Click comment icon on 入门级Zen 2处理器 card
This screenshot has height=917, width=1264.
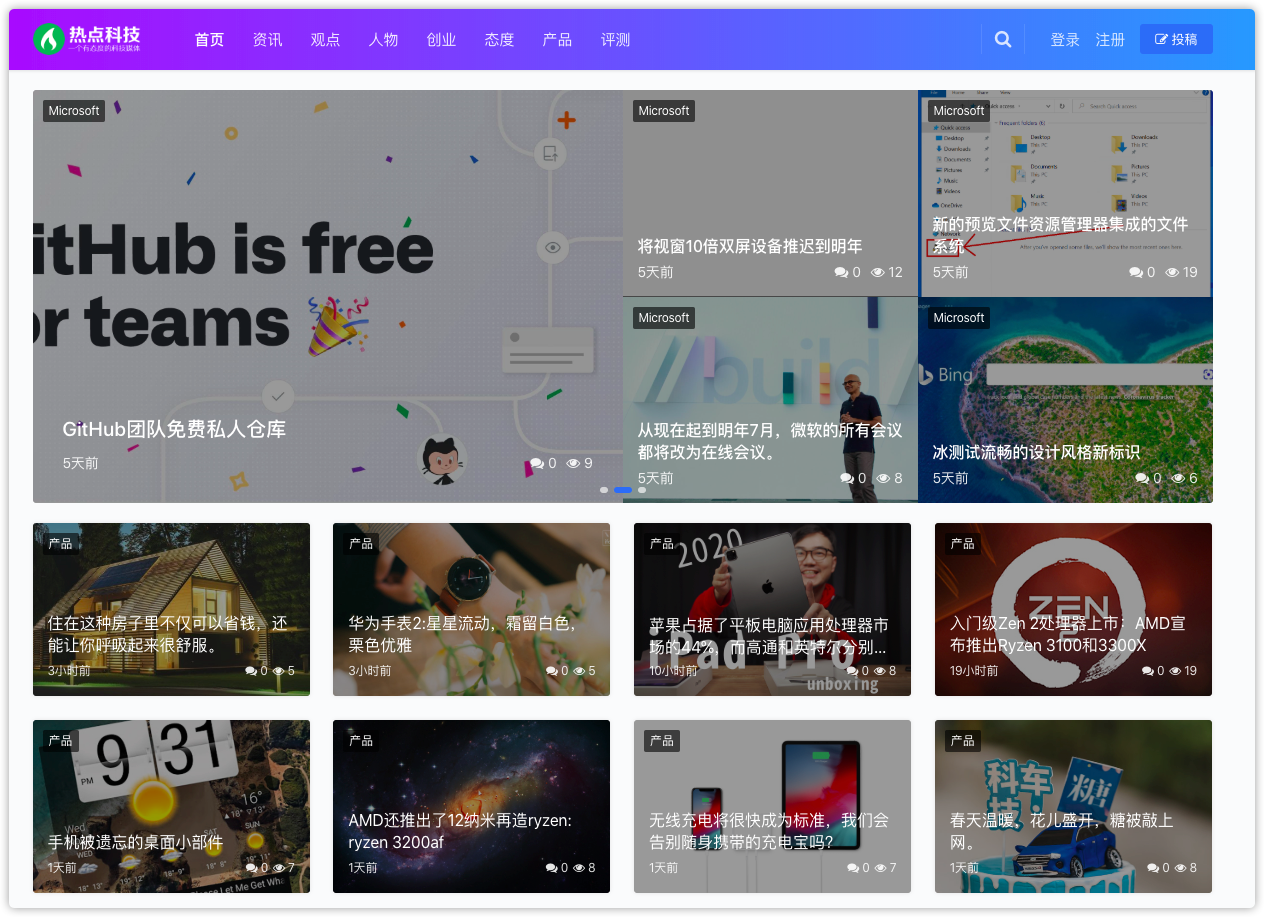[x=1148, y=671]
